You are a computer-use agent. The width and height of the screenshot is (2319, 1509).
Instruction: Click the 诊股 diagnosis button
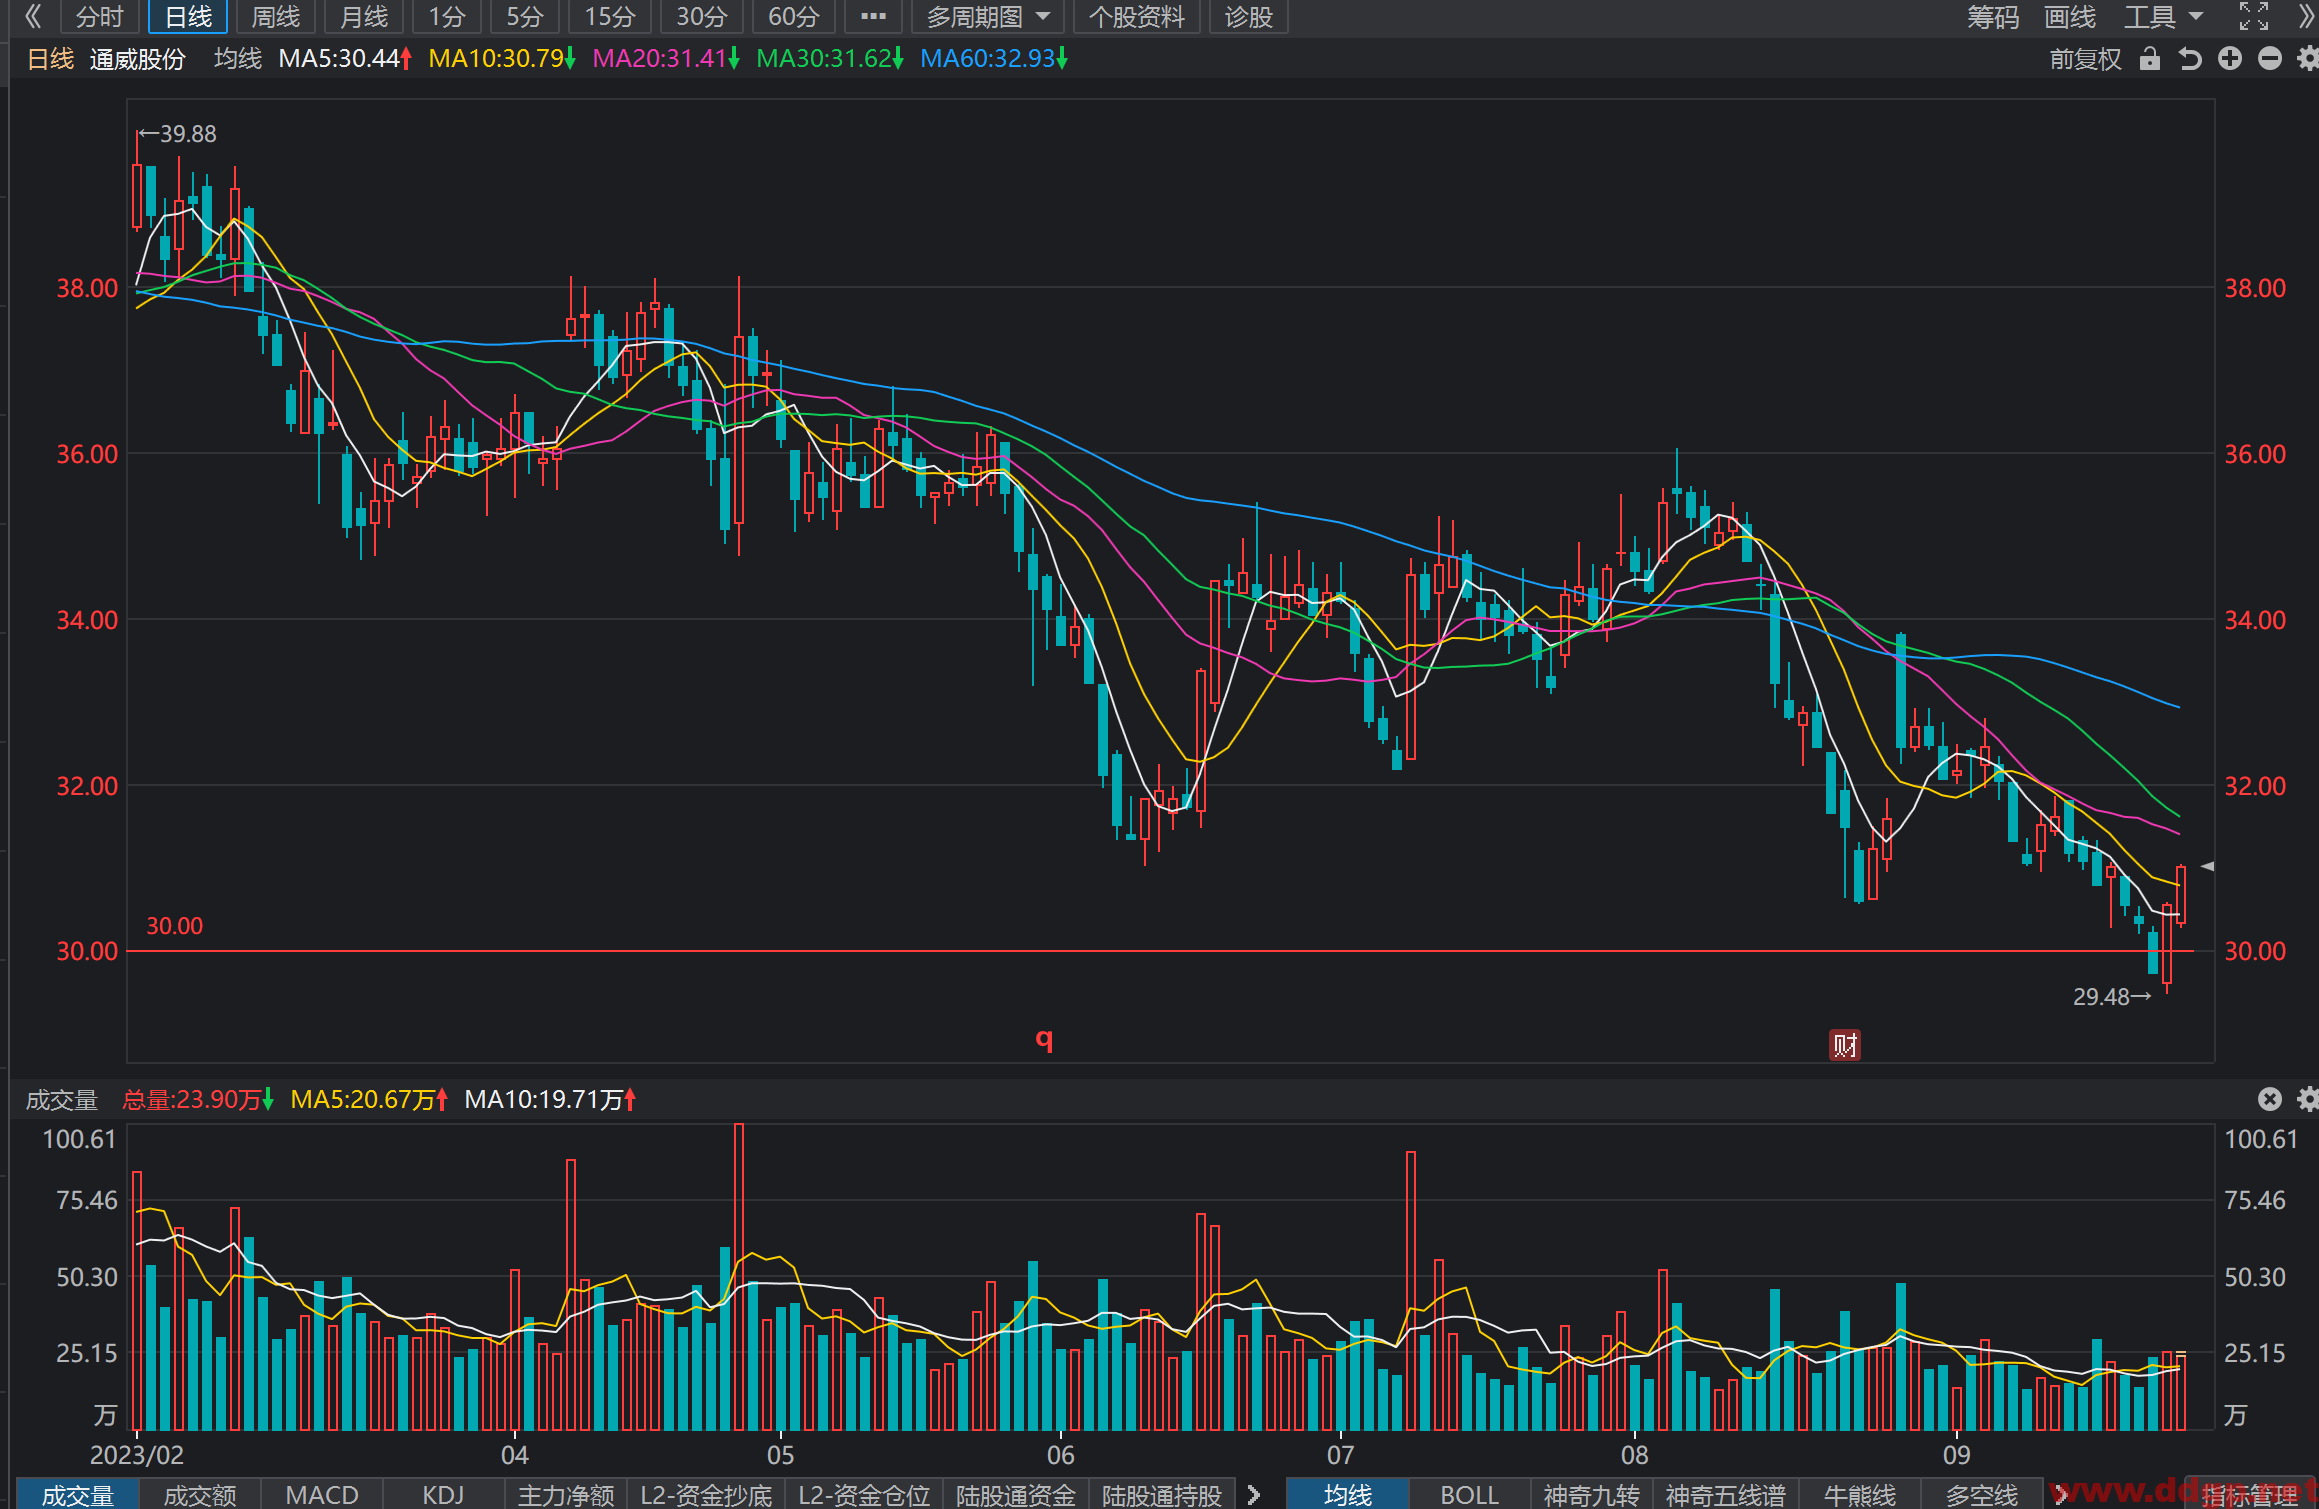1248,17
